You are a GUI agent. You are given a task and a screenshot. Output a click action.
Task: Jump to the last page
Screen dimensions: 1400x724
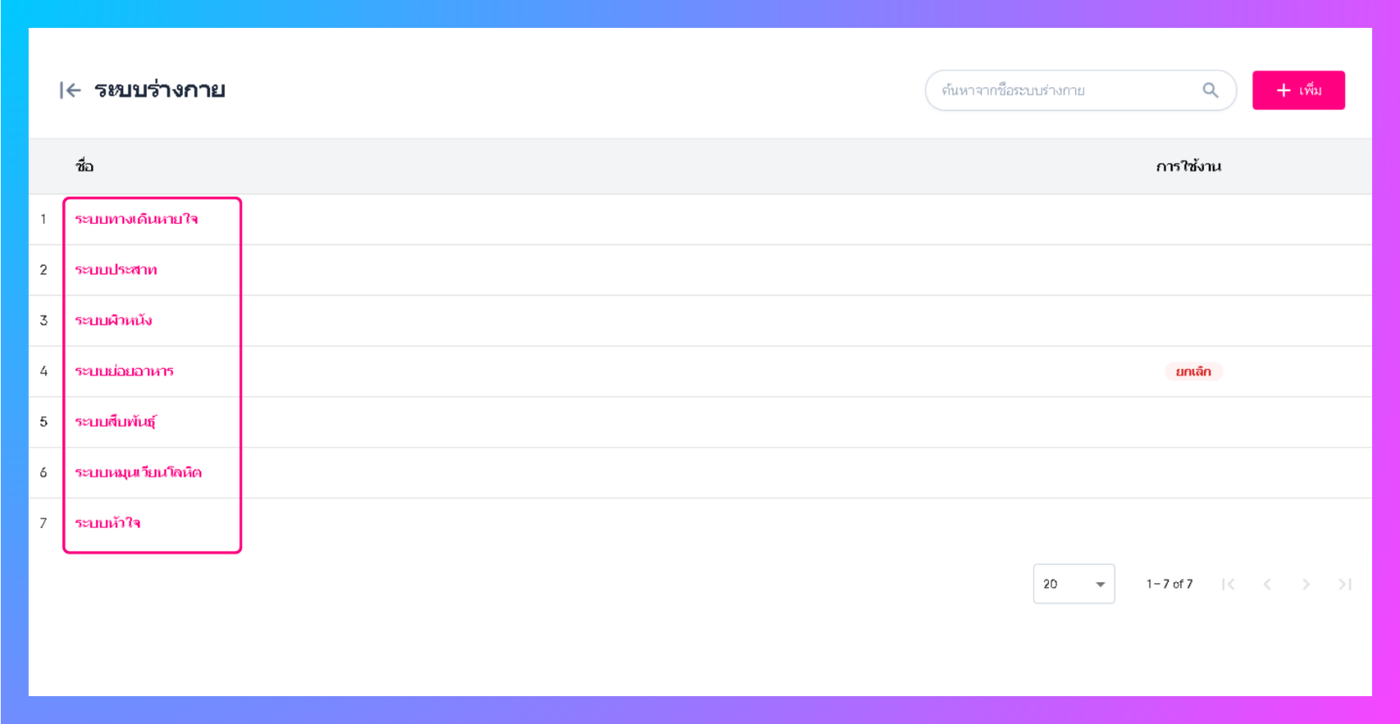(1345, 584)
